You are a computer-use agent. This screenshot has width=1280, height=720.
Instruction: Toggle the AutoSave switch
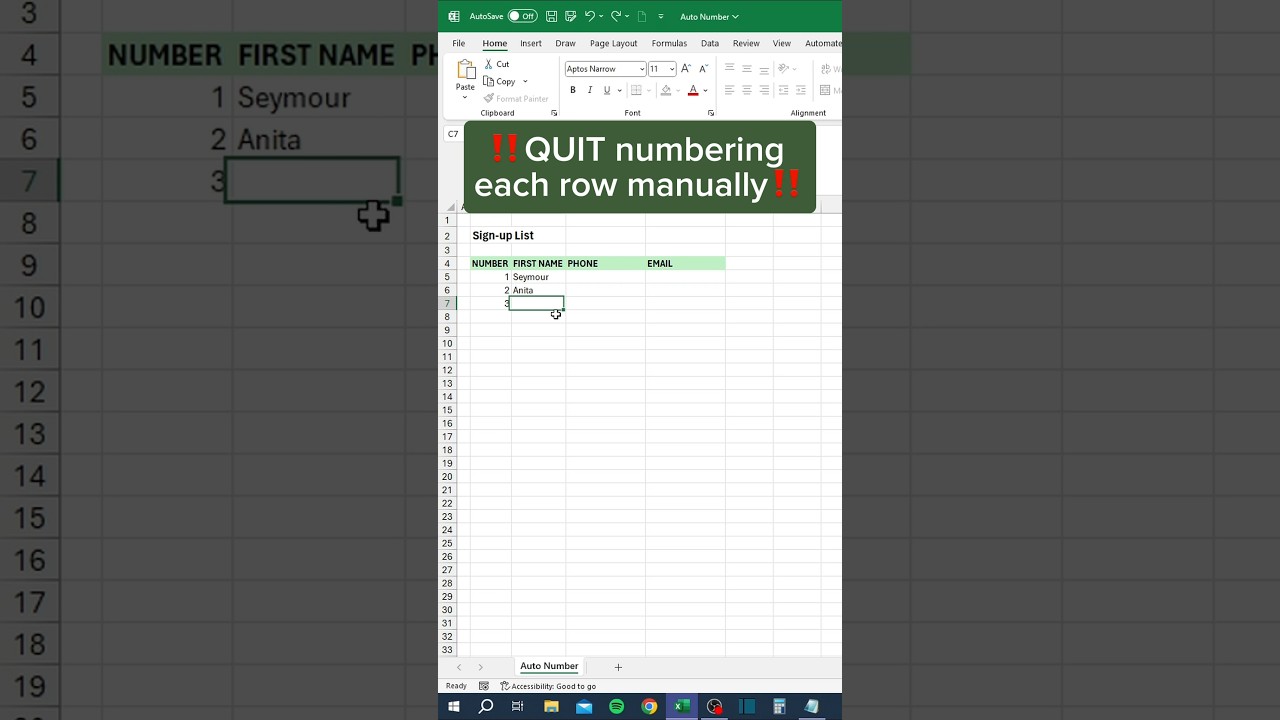tap(522, 16)
